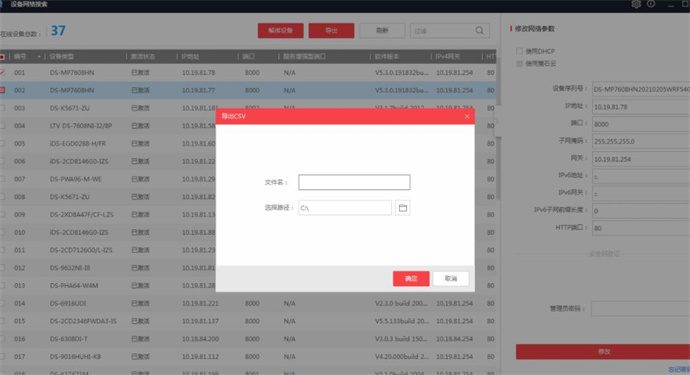Screen dimensions: 690x375
Task: Click the 子网掩码 field showing 255.255.255.0
Action: 641,141
